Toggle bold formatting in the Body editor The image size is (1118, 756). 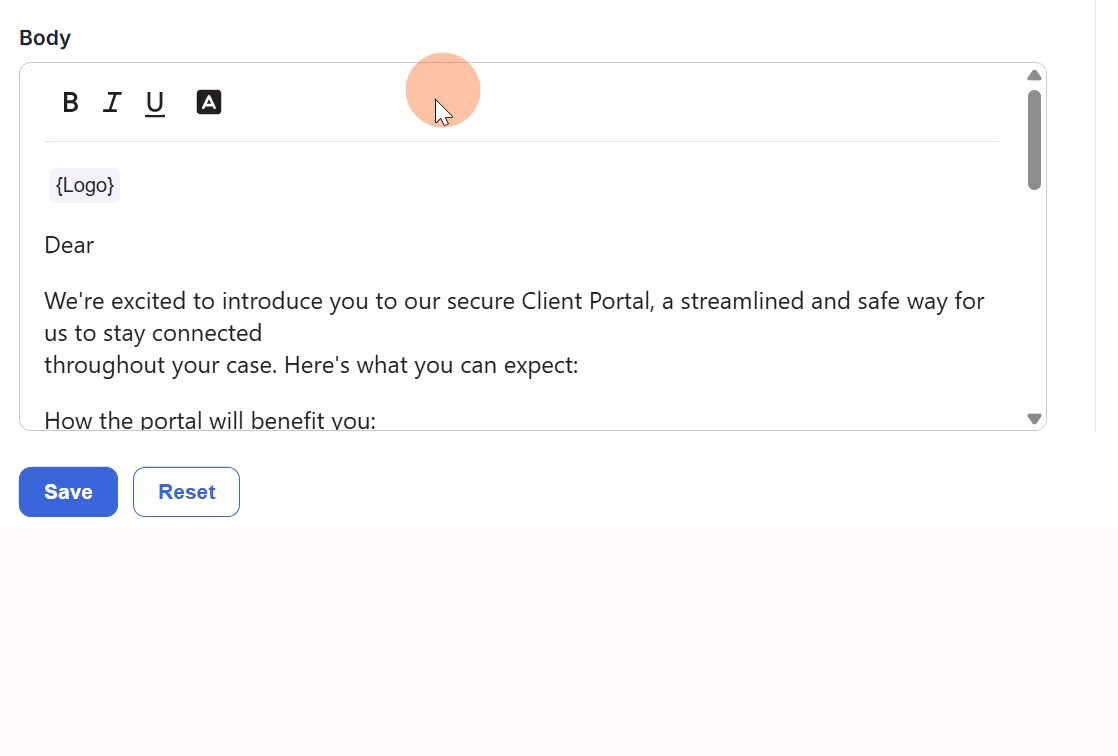click(70, 102)
